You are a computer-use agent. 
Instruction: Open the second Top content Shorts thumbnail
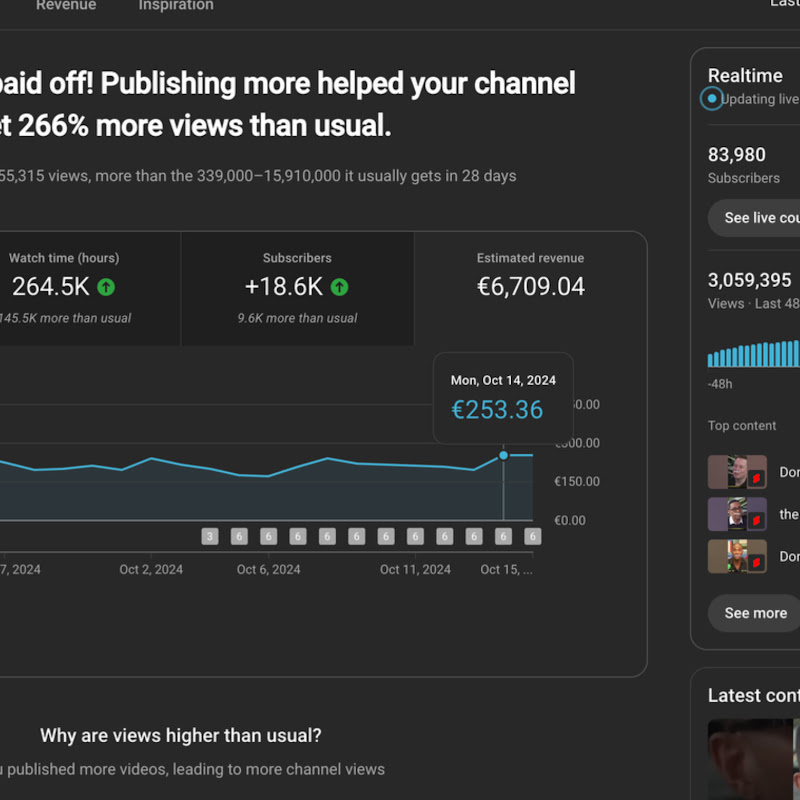pyautogui.click(x=737, y=514)
